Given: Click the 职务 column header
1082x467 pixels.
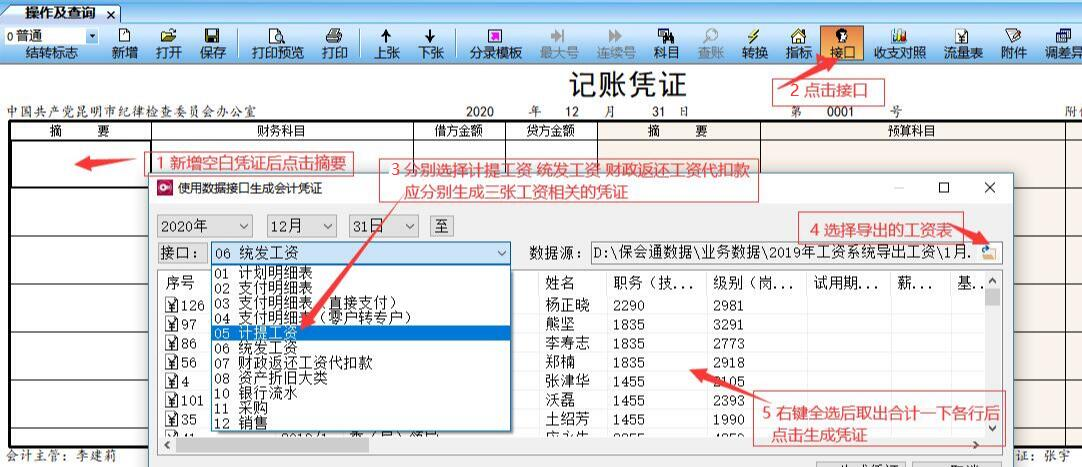Looking at the screenshot, I should [x=657, y=283].
